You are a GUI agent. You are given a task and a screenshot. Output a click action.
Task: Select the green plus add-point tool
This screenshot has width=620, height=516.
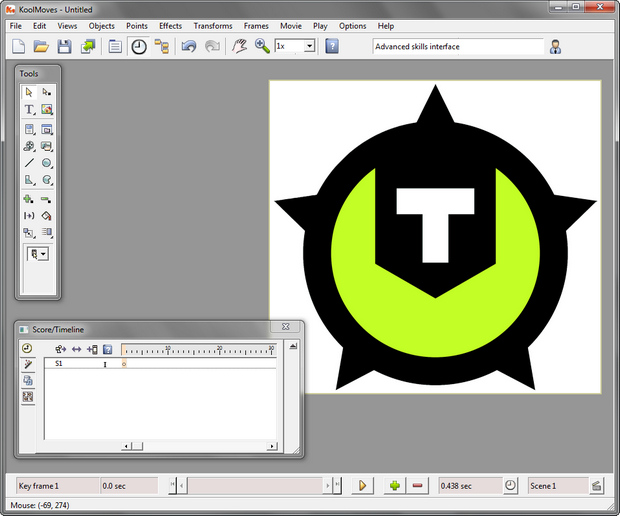pos(29,199)
